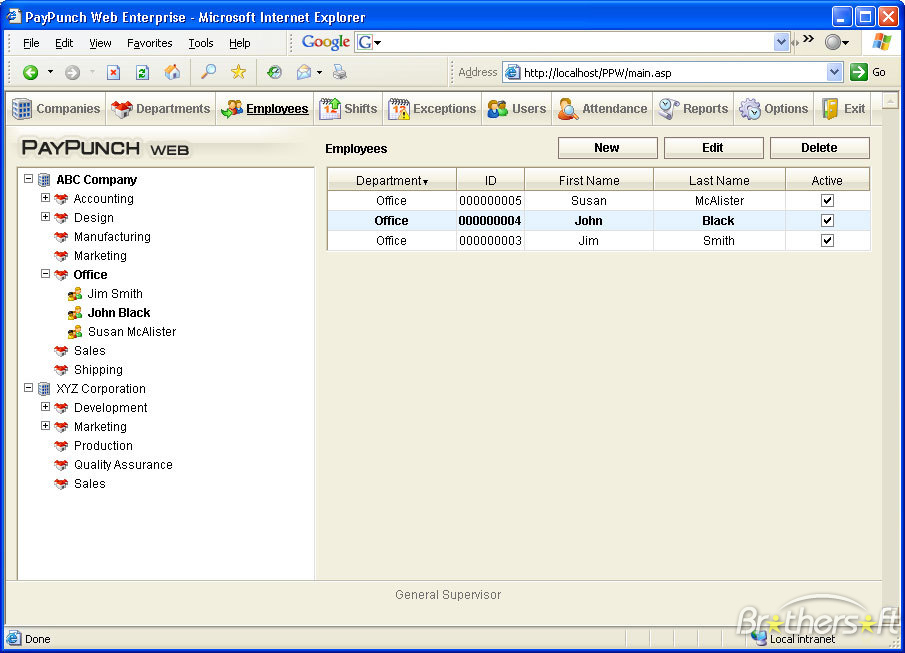
Task: Open the Options section with the gear icon
Action: point(774,109)
